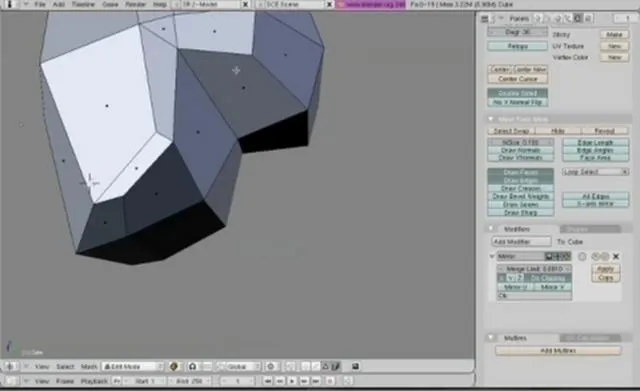
Task: Open the Add Modifier dropdown
Action: pyautogui.click(x=521, y=242)
